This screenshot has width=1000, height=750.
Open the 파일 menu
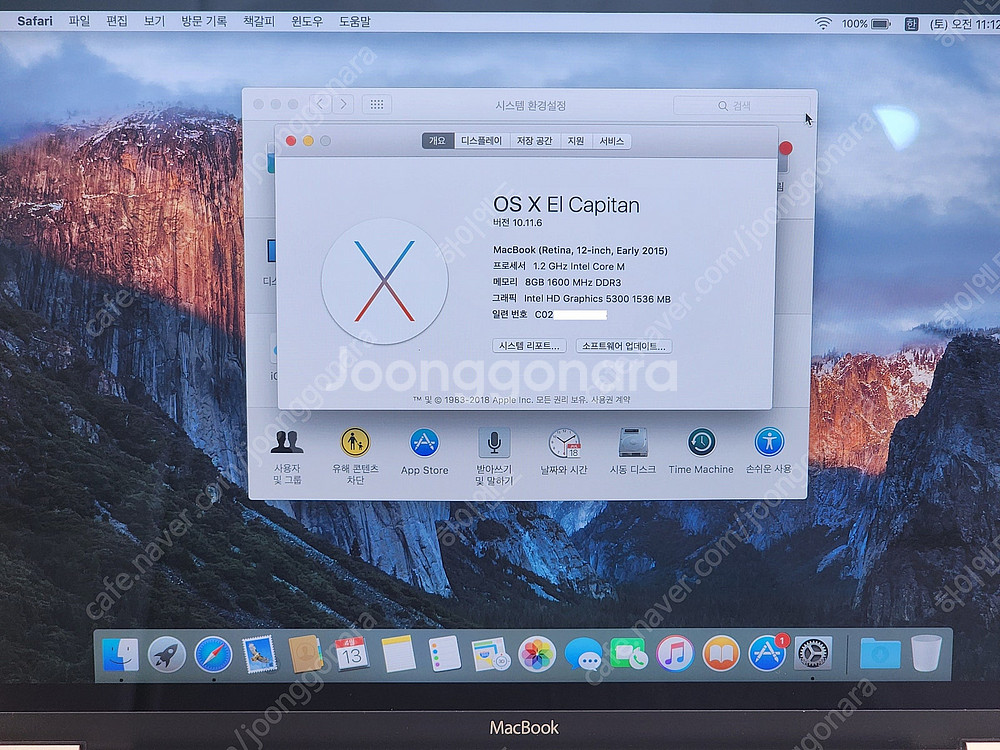[x=79, y=21]
